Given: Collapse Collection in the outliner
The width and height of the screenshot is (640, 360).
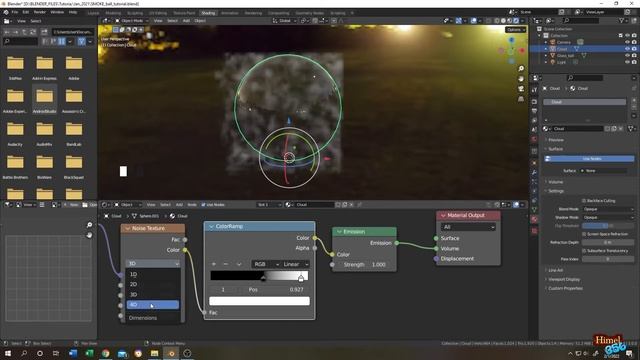Looking at the screenshot, I should pos(540,36).
